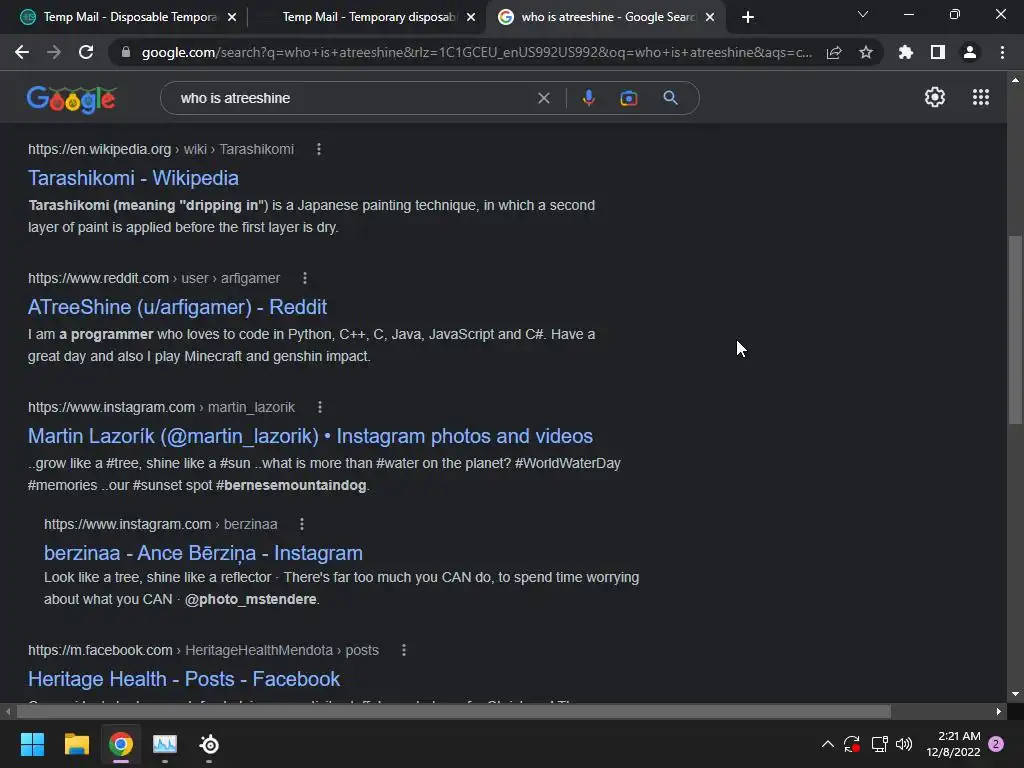Expand tab search dropdown arrow
Image resolution: width=1024 pixels, height=768 pixels.
click(x=863, y=14)
